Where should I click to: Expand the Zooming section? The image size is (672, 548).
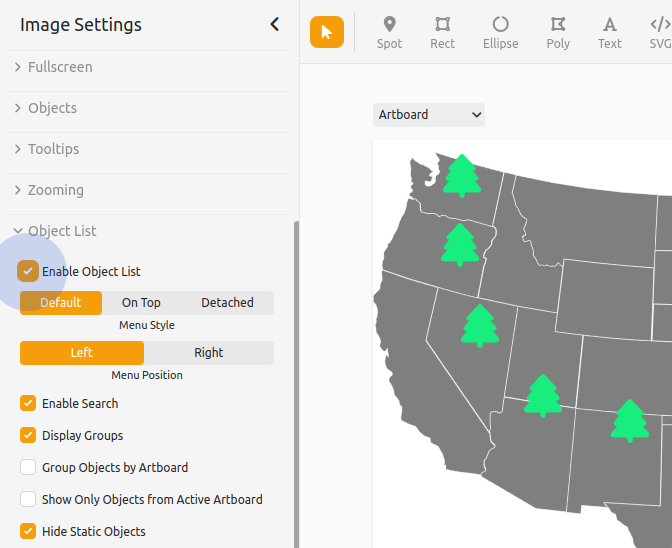pyautogui.click(x=55, y=190)
